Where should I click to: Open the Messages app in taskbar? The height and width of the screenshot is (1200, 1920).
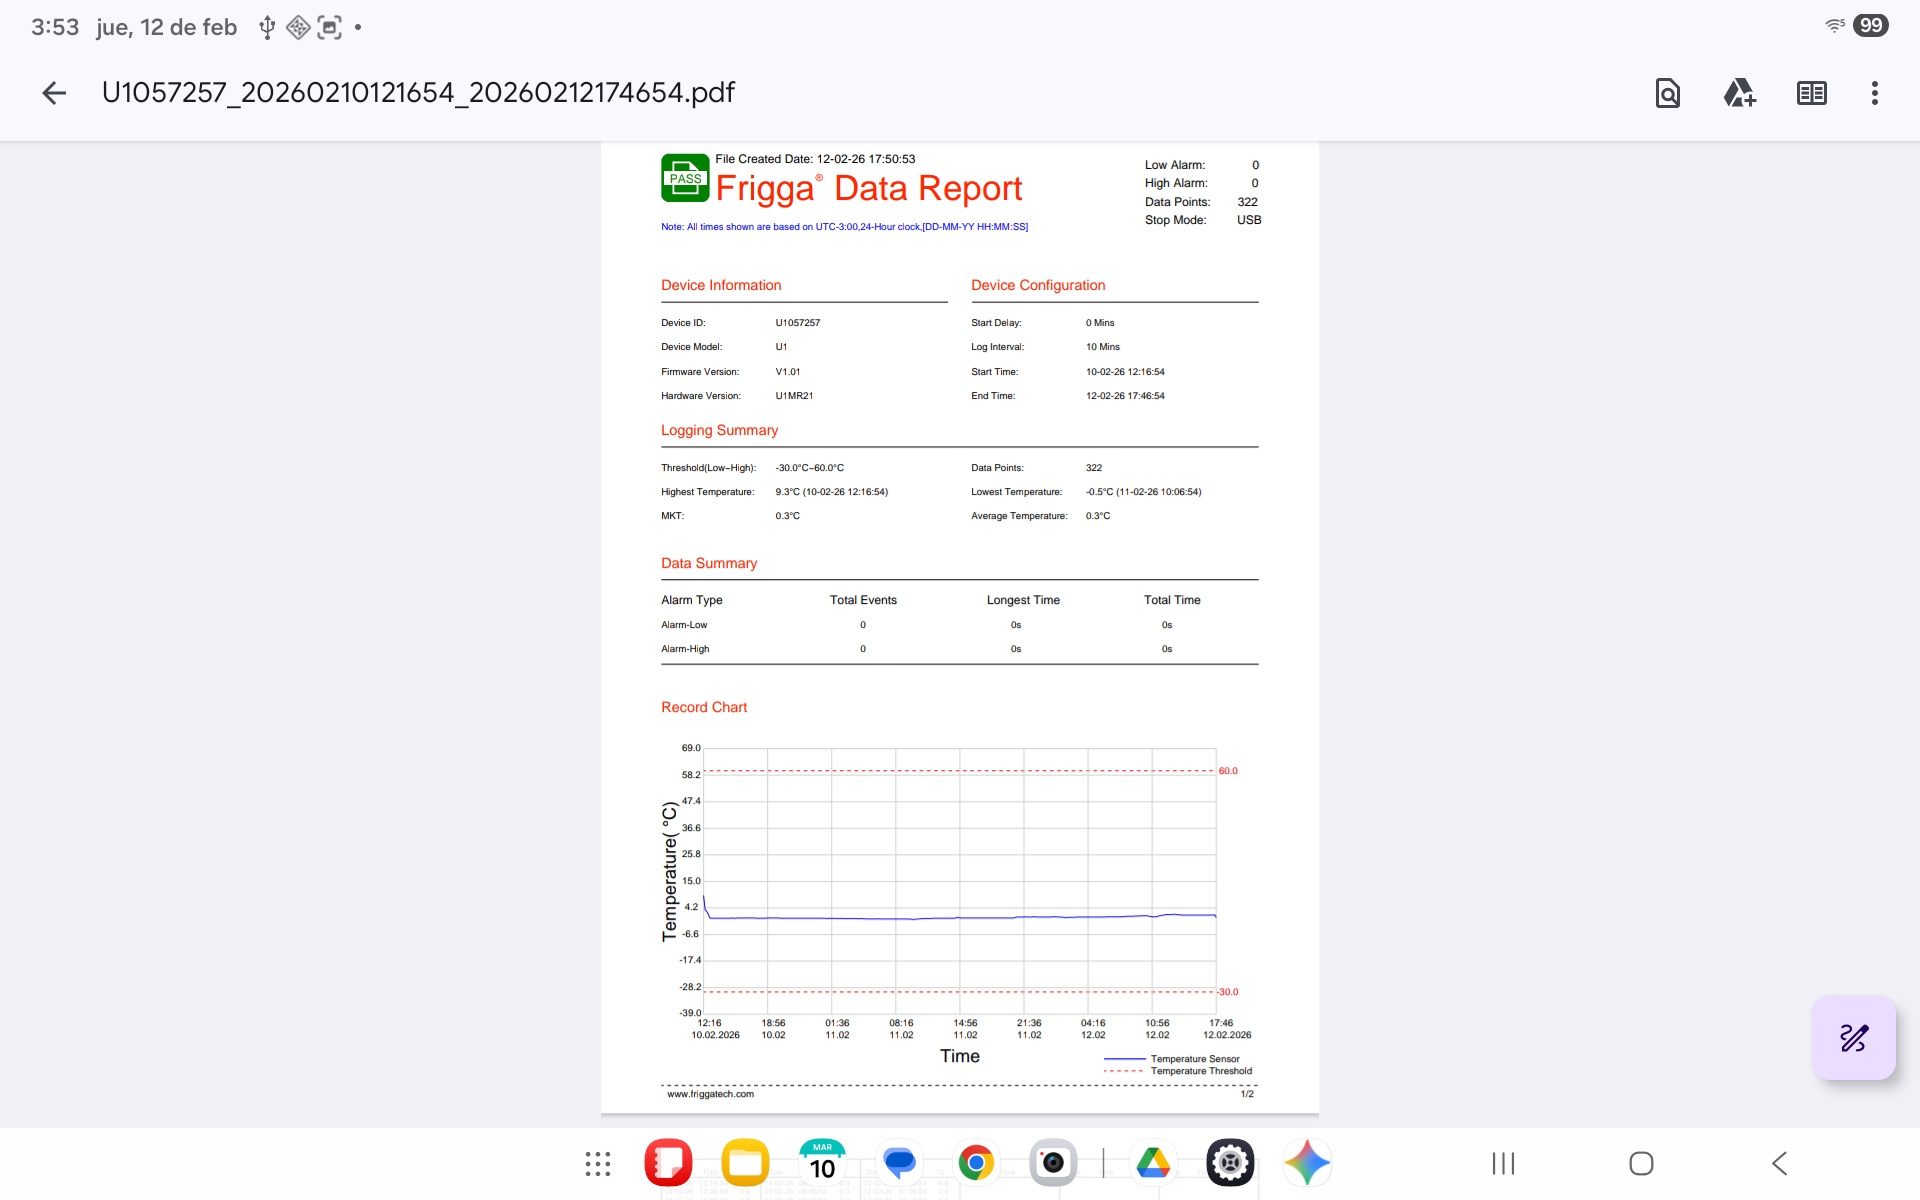(x=899, y=1163)
